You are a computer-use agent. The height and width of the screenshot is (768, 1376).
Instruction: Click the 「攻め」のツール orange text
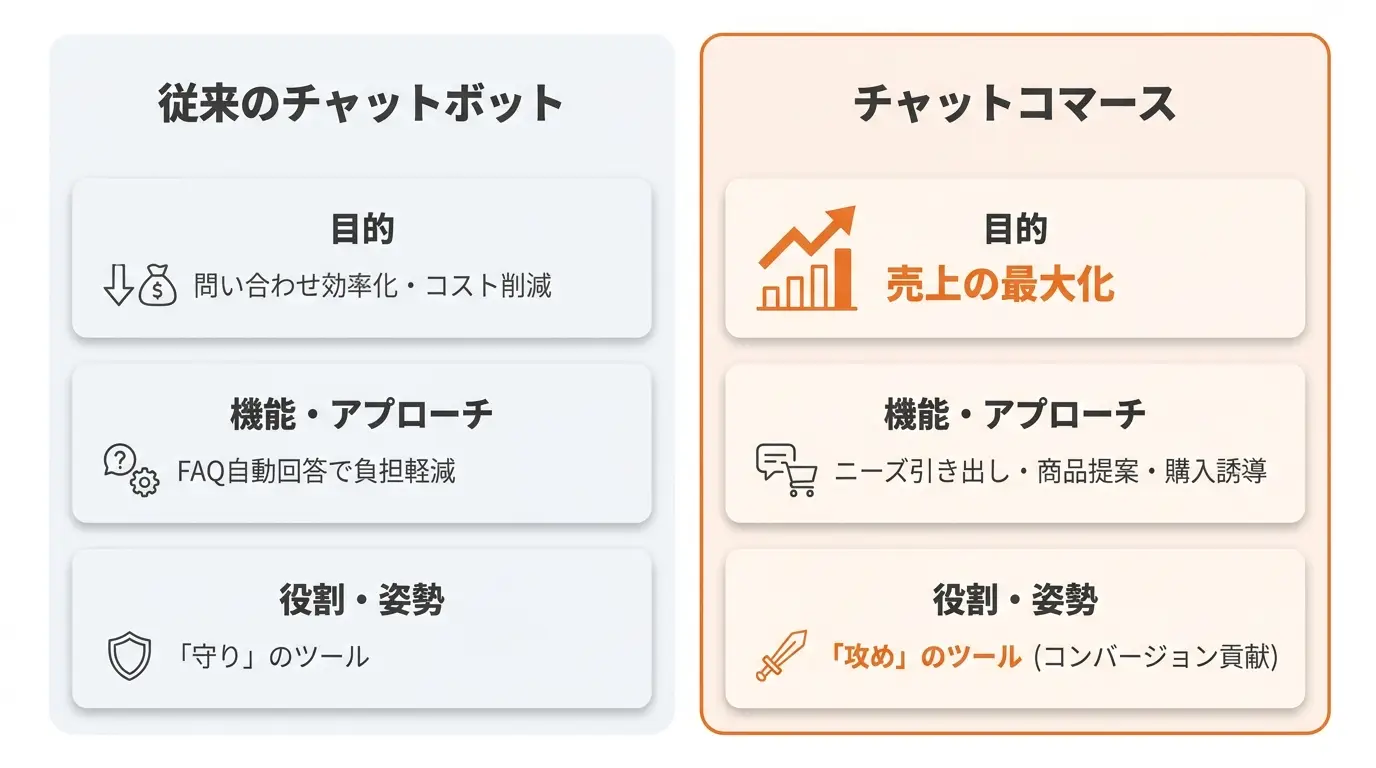click(x=924, y=656)
